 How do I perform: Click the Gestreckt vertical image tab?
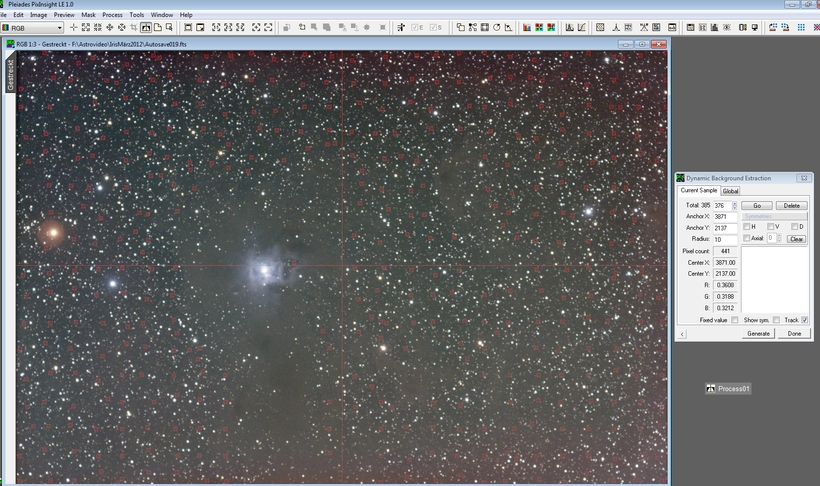[x=10, y=75]
